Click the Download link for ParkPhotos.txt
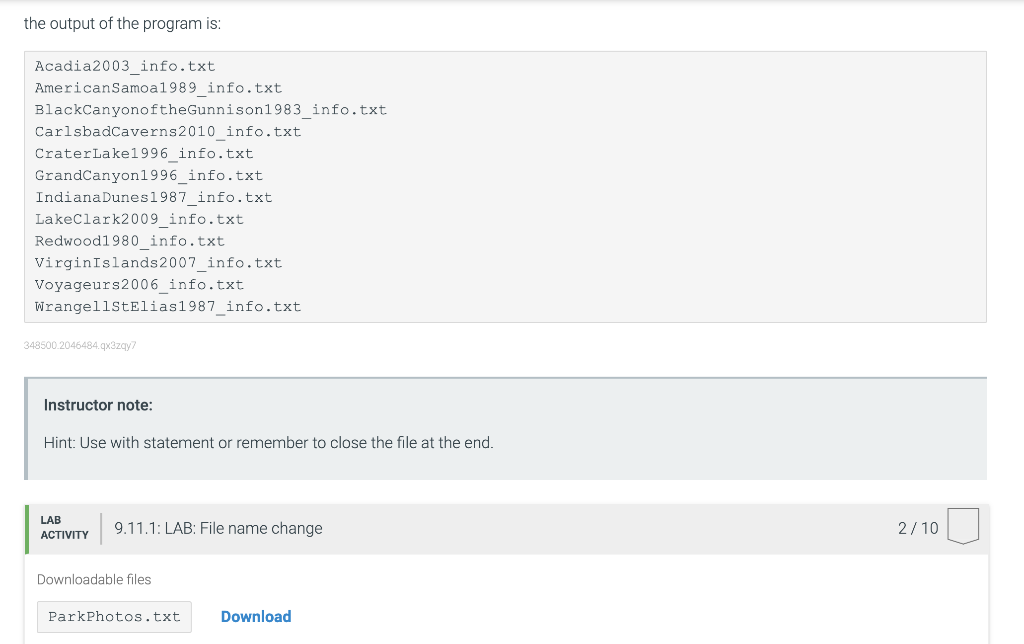 (x=256, y=617)
